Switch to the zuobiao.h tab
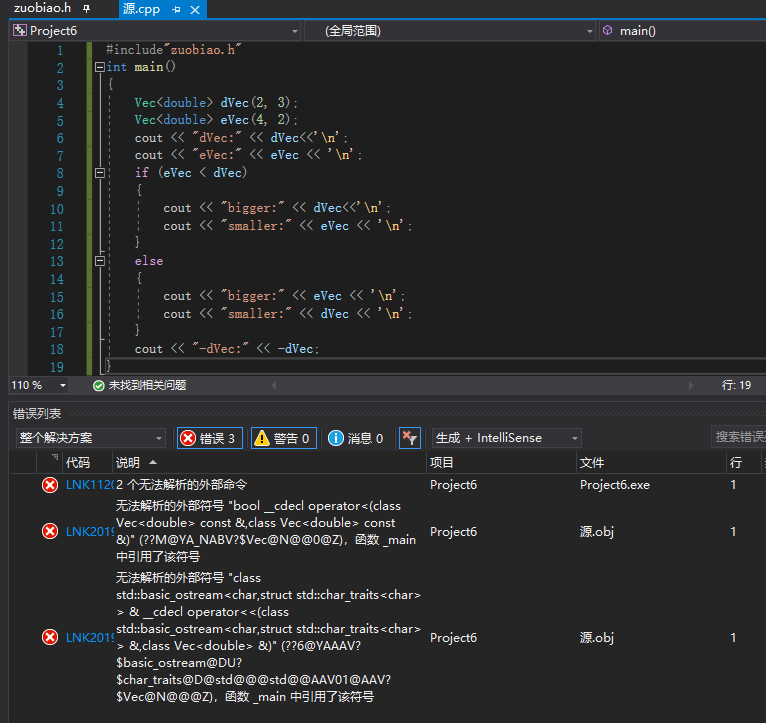 [x=41, y=9]
